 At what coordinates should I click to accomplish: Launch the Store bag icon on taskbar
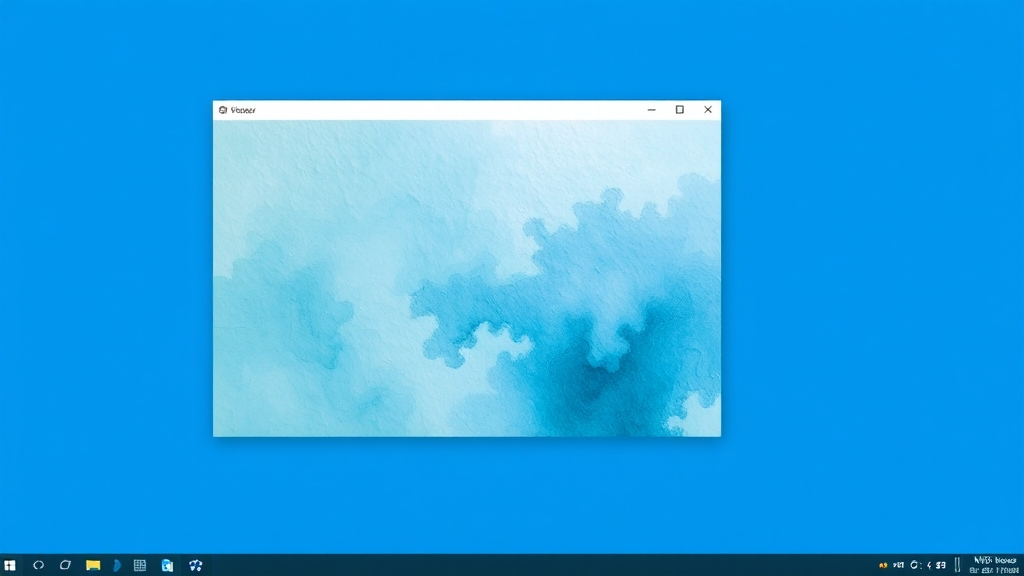[x=167, y=565]
